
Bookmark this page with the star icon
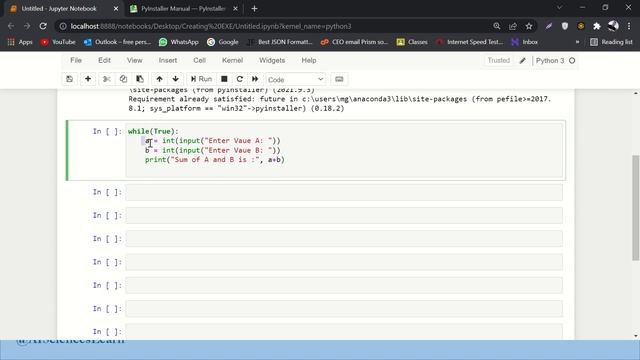(x=529, y=26)
